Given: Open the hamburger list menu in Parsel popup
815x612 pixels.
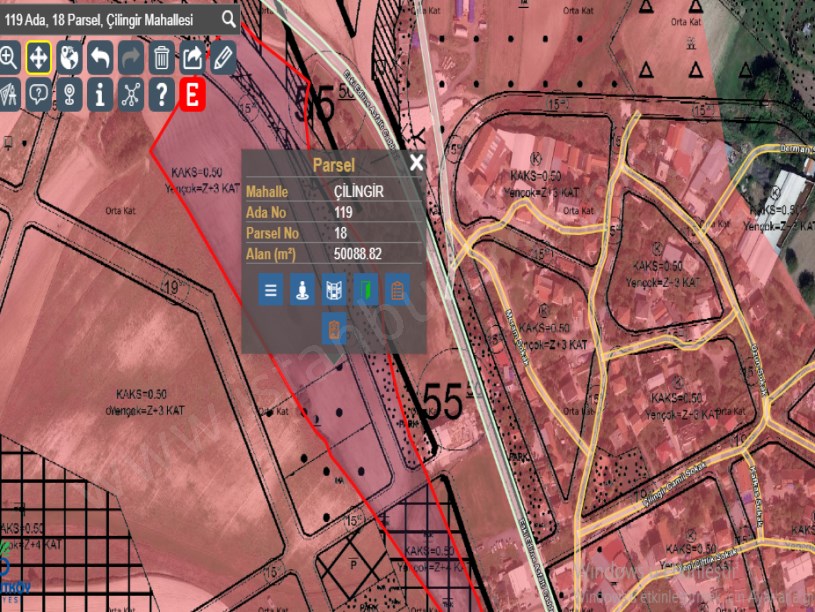Looking at the screenshot, I should click(x=270, y=290).
